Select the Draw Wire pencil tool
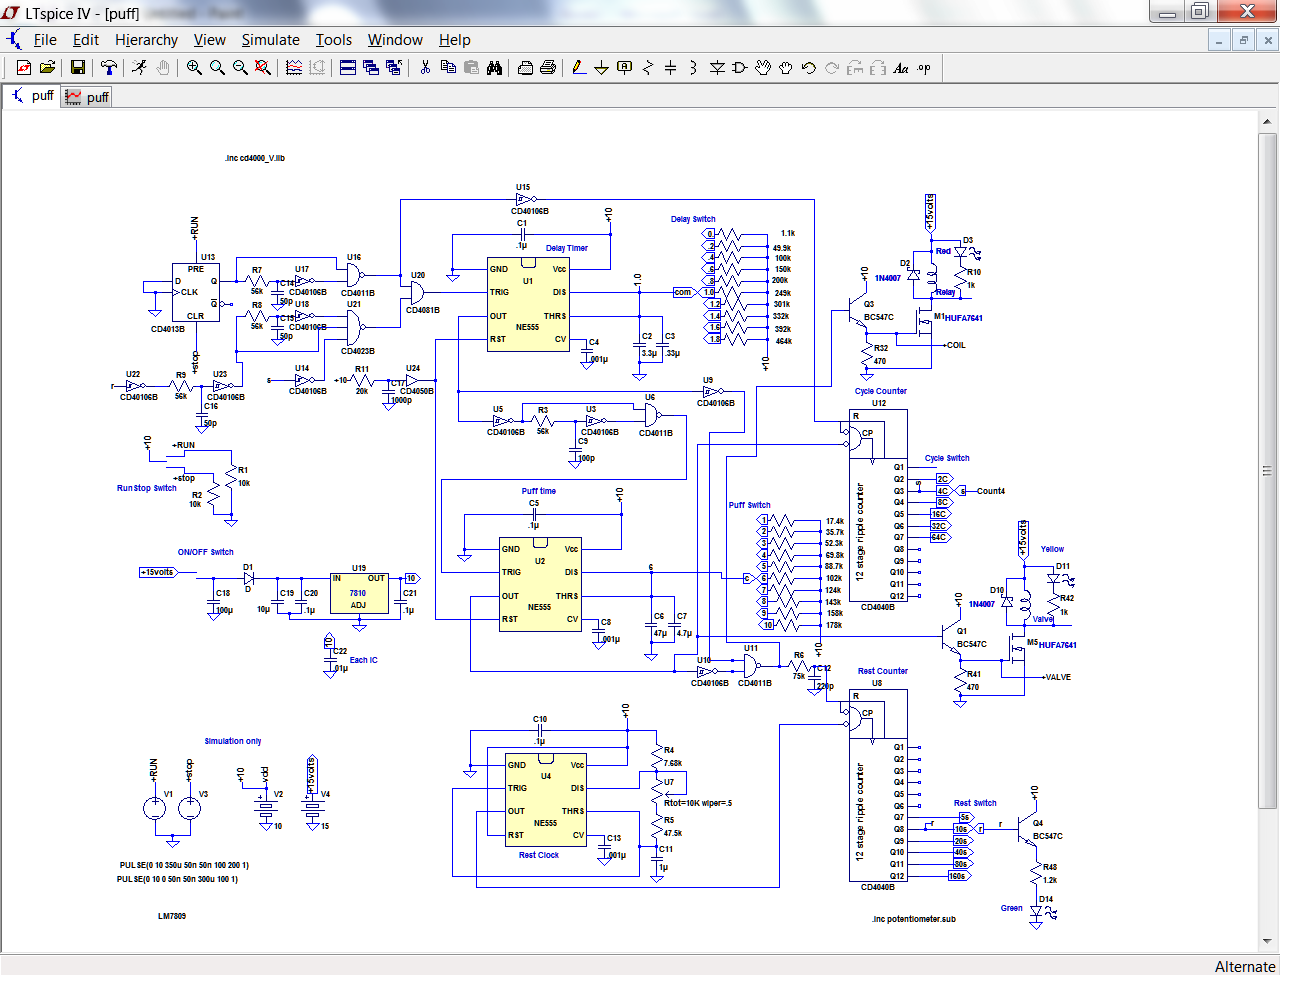Viewport: 1313px width, 985px height. 579,68
